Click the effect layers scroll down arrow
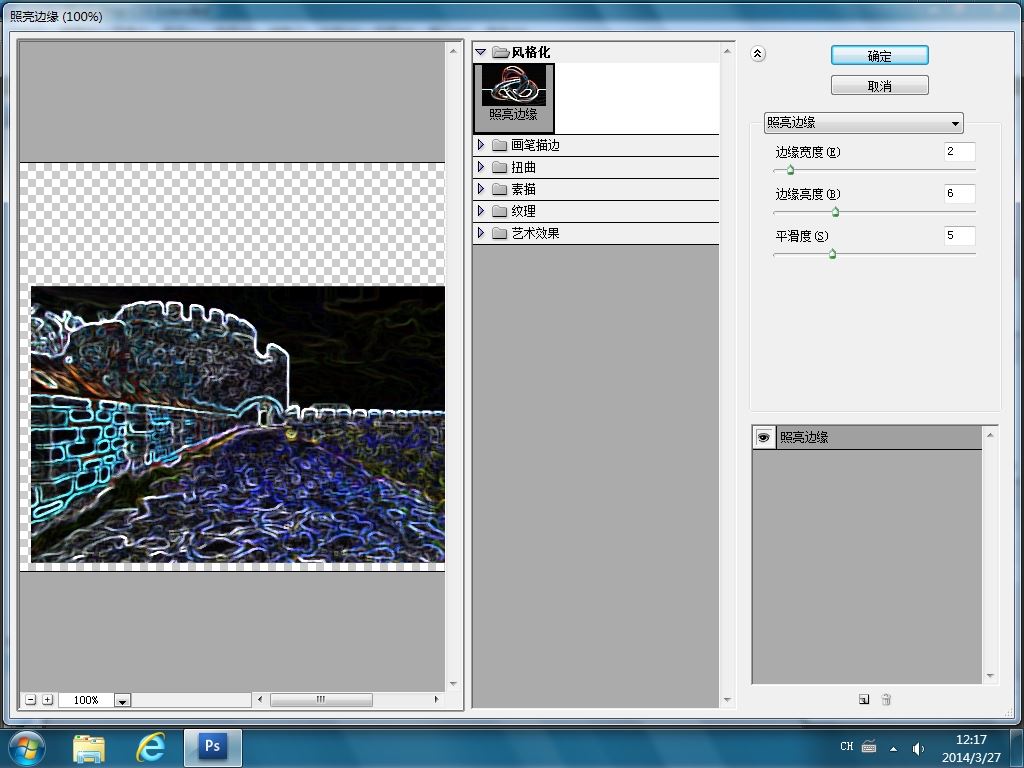Viewport: 1024px width, 768px height. 990,676
